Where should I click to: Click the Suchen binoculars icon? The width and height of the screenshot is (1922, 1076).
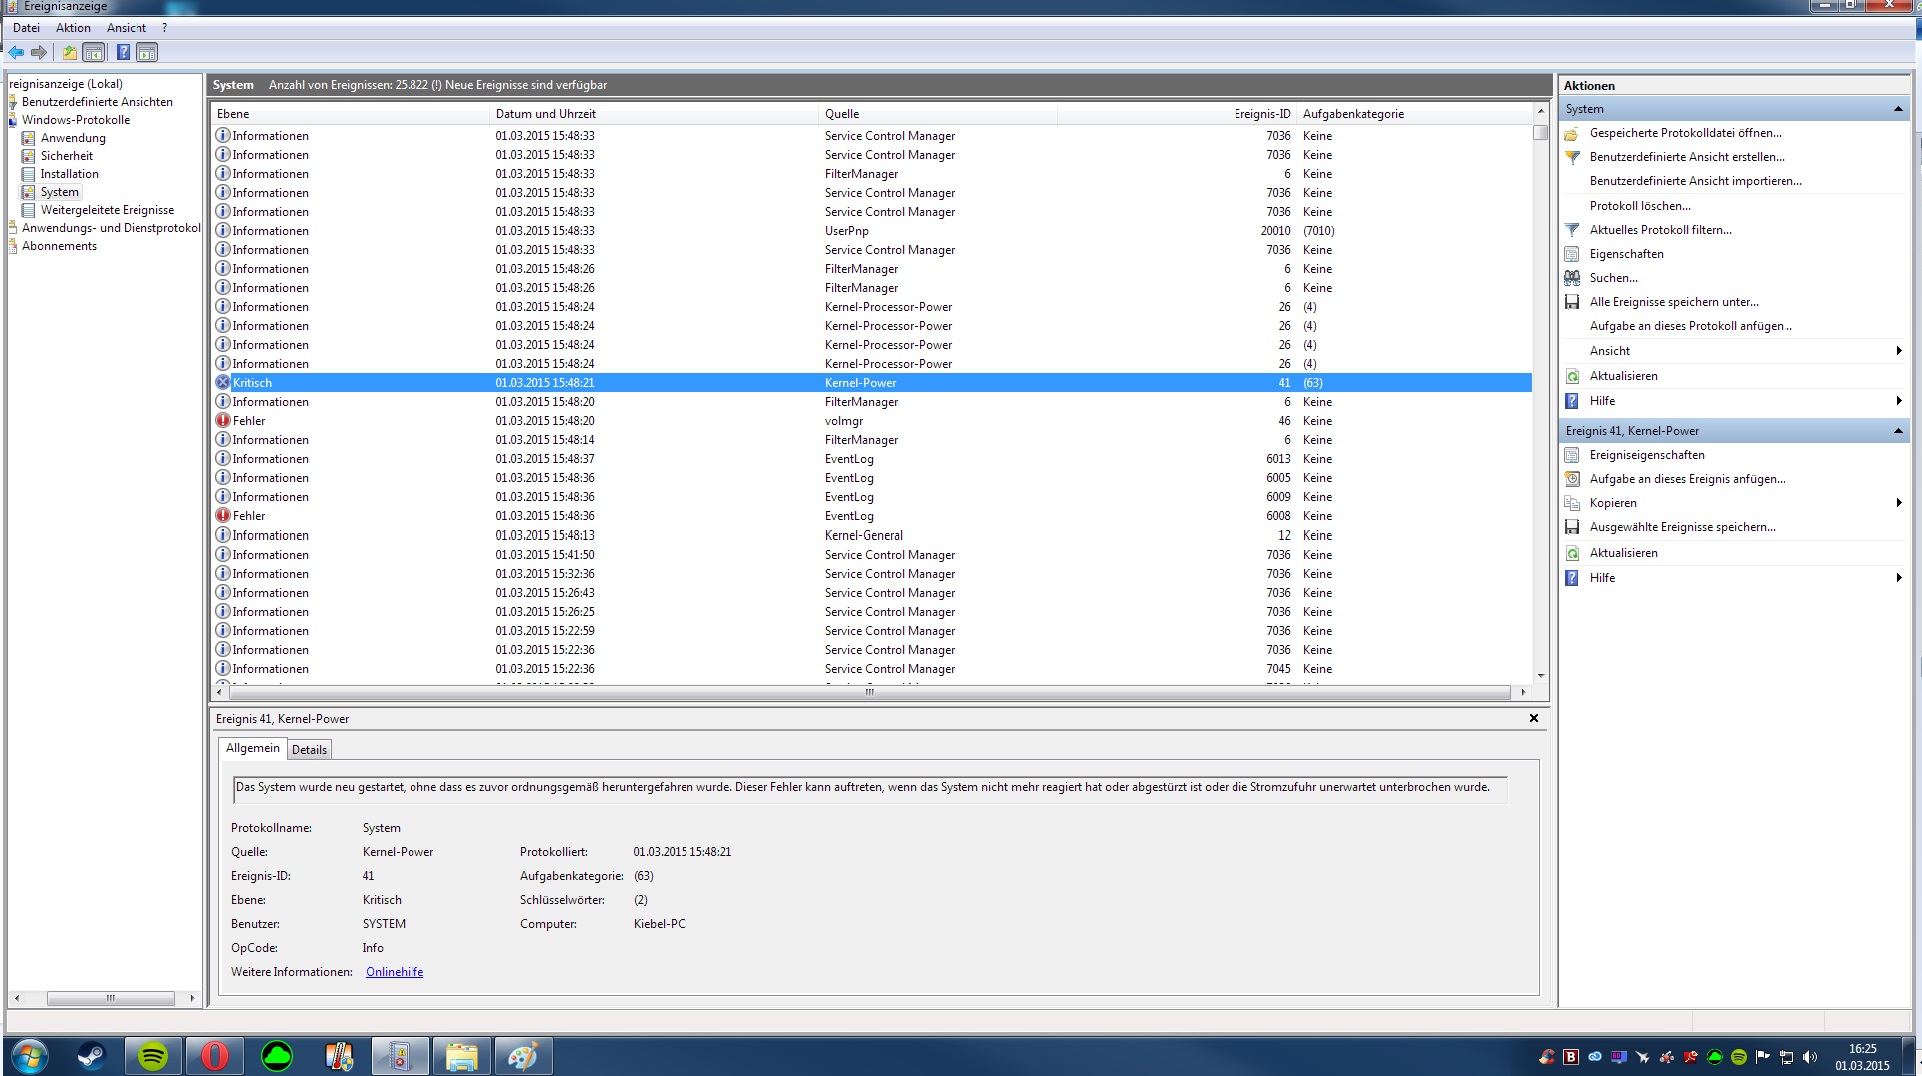(1572, 278)
